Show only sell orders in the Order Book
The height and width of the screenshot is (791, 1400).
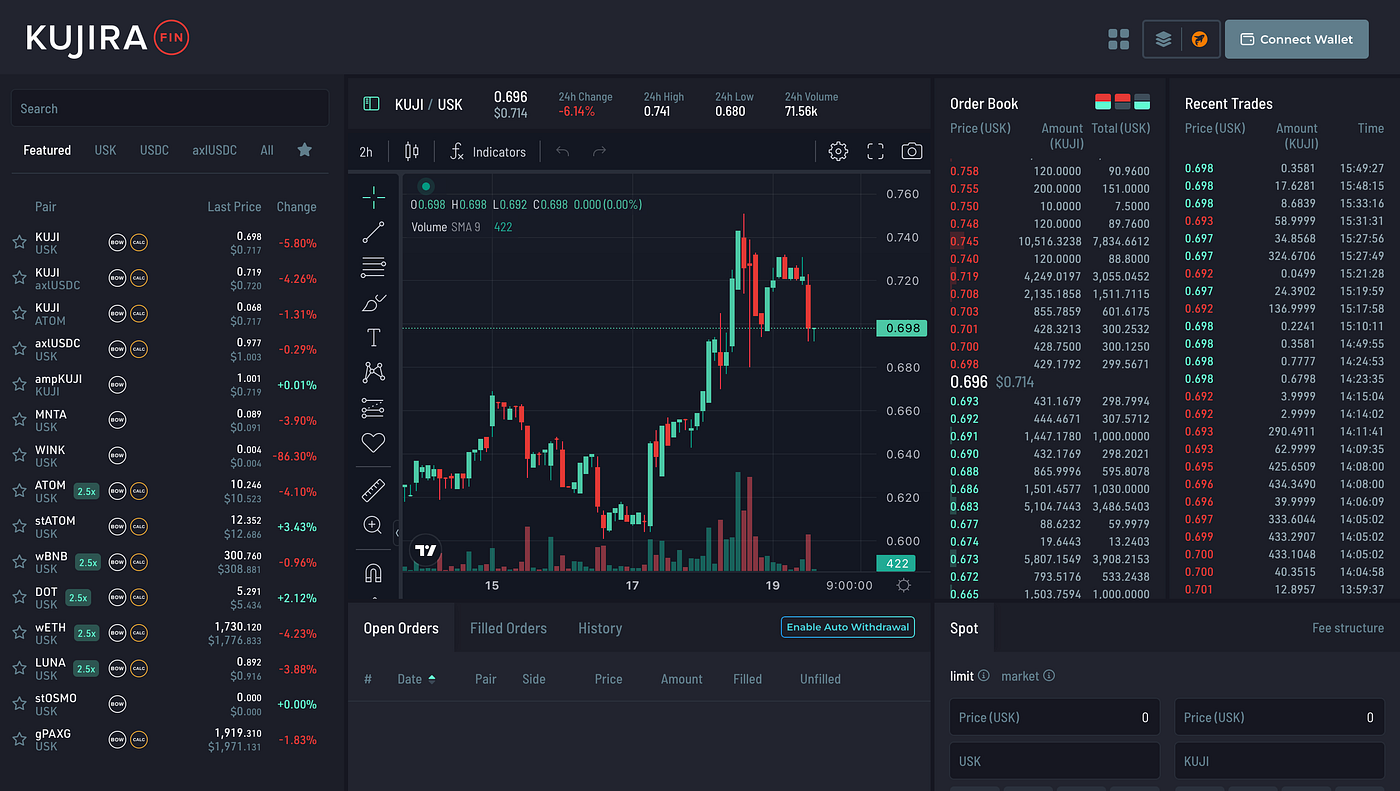(x=1121, y=100)
